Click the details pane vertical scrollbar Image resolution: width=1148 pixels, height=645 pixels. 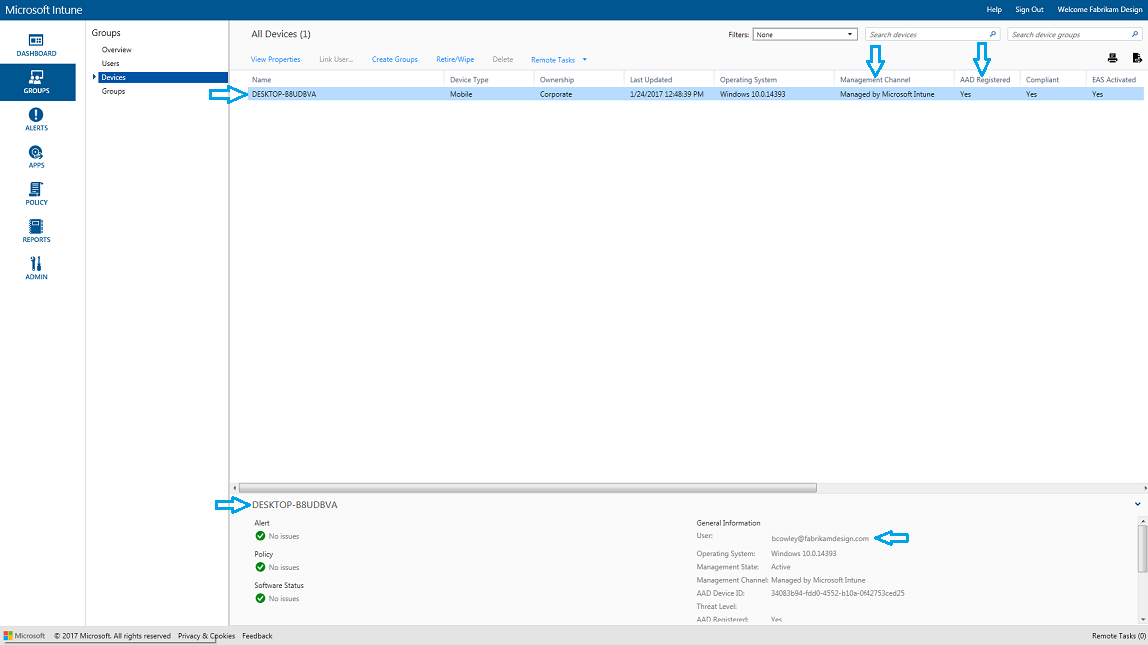[x=1142, y=549]
